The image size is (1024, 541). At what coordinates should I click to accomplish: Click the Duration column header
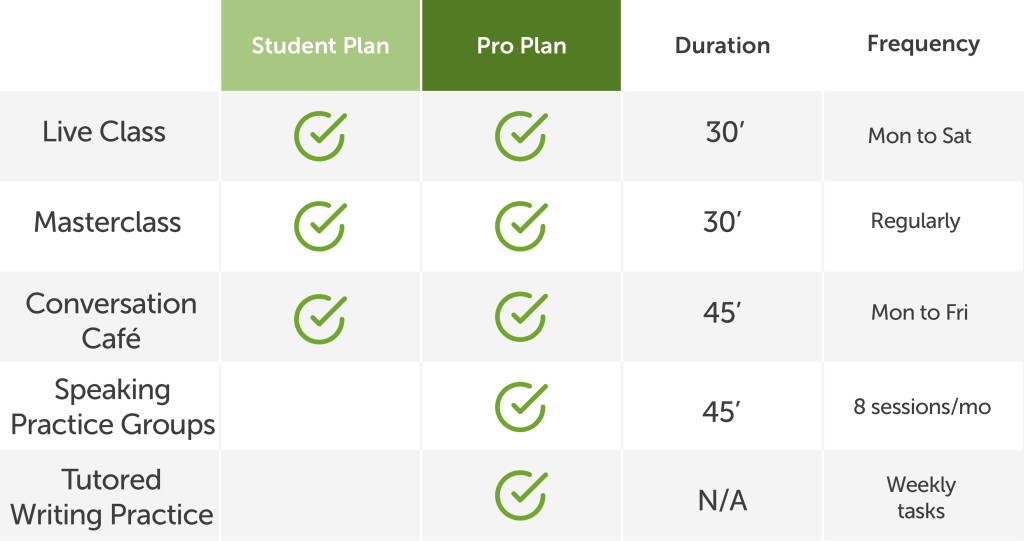click(x=722, y=46)
